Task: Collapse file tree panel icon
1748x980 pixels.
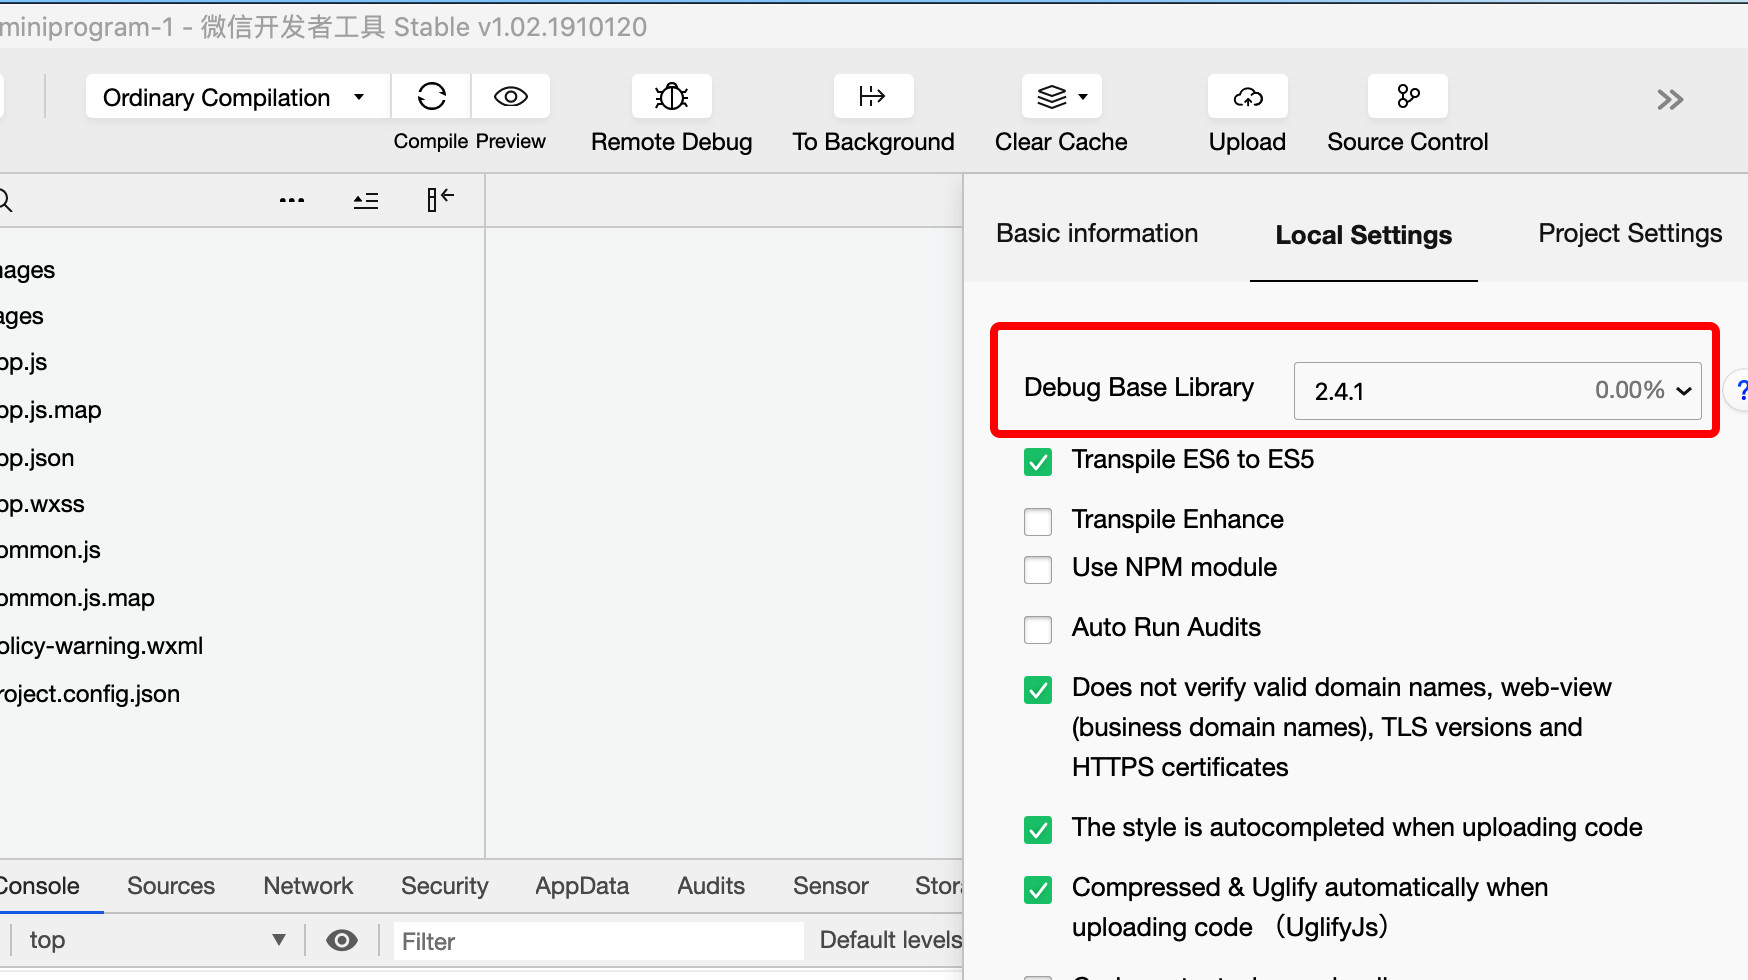Action: [x=440, y=200]
